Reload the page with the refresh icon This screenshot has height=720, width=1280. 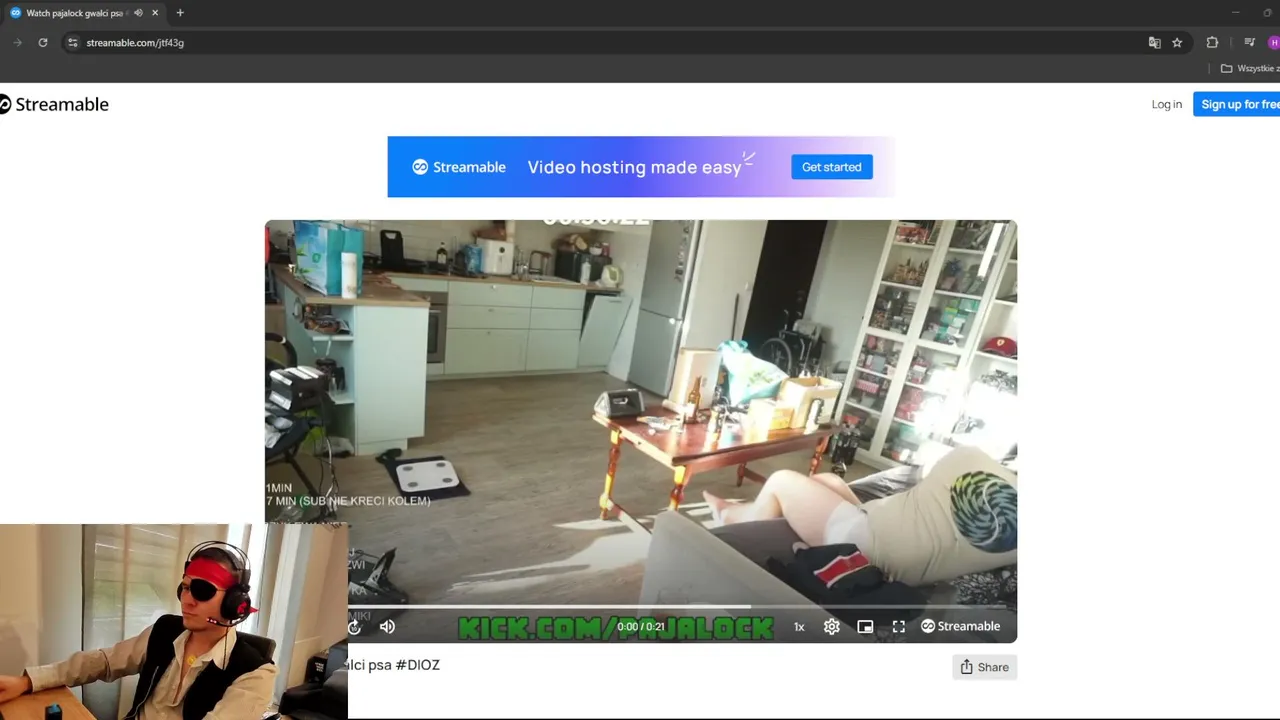coord(43,43)
